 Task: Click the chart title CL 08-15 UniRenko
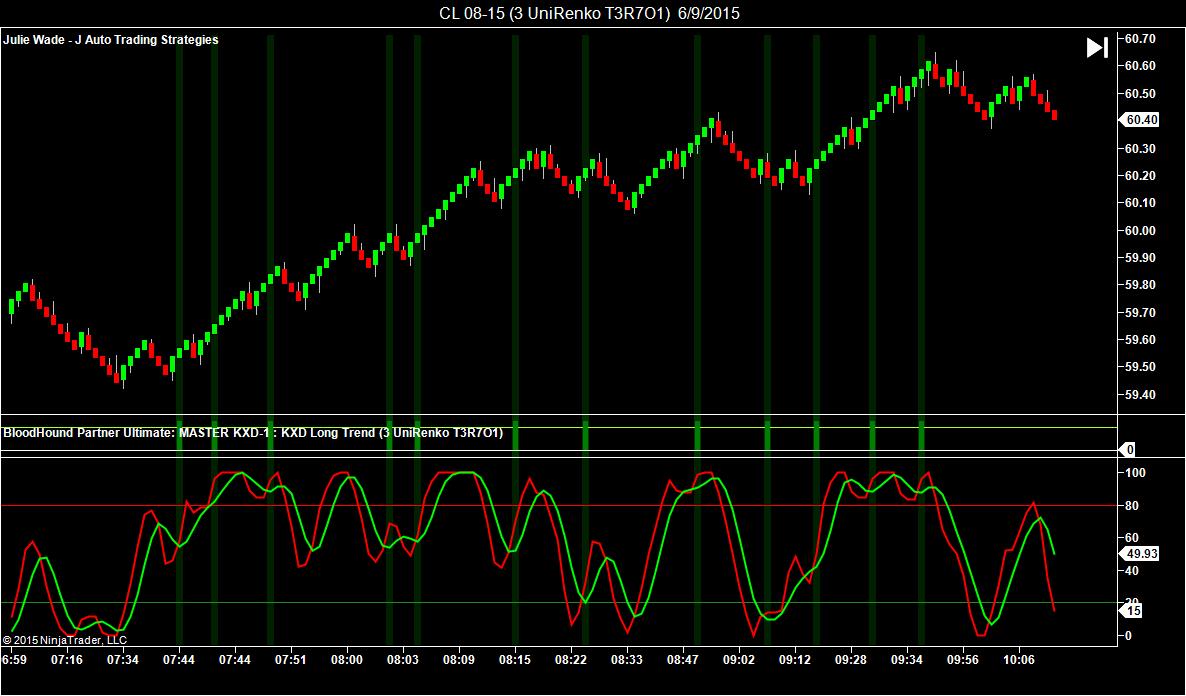(x=590, y=13)
